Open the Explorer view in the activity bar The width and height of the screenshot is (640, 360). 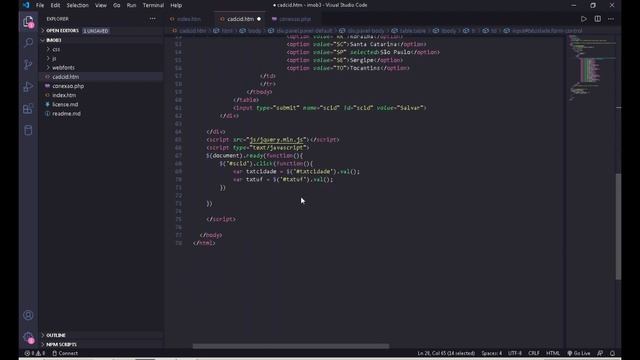click(x=28, y=21)
